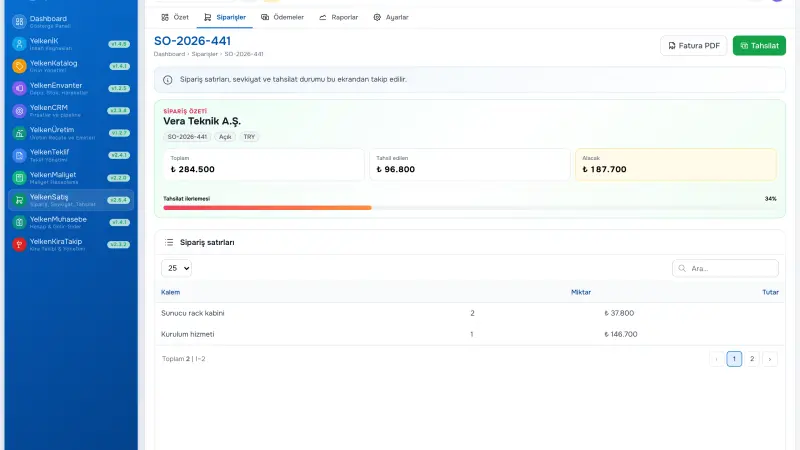800x450 pixels.
Task: Download the Fatura PDF
Action: pyautogui.click(x=693, y=45)
